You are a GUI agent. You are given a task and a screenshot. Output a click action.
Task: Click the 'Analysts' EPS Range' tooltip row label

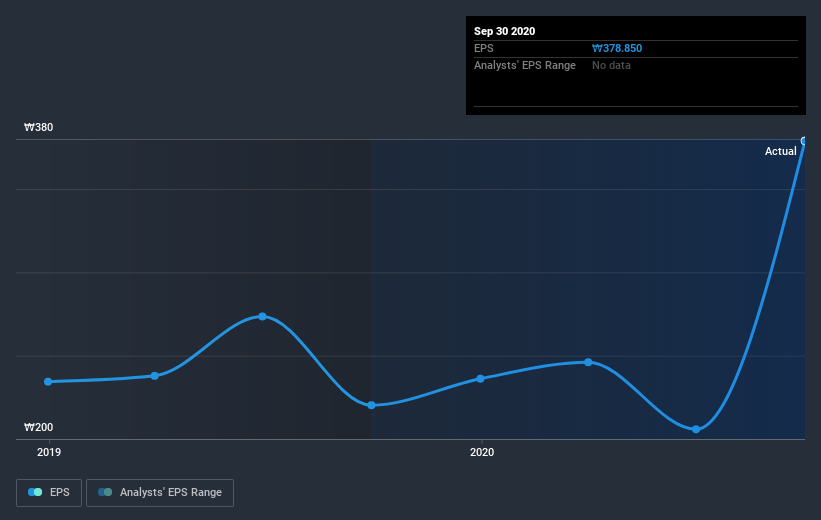525,65
